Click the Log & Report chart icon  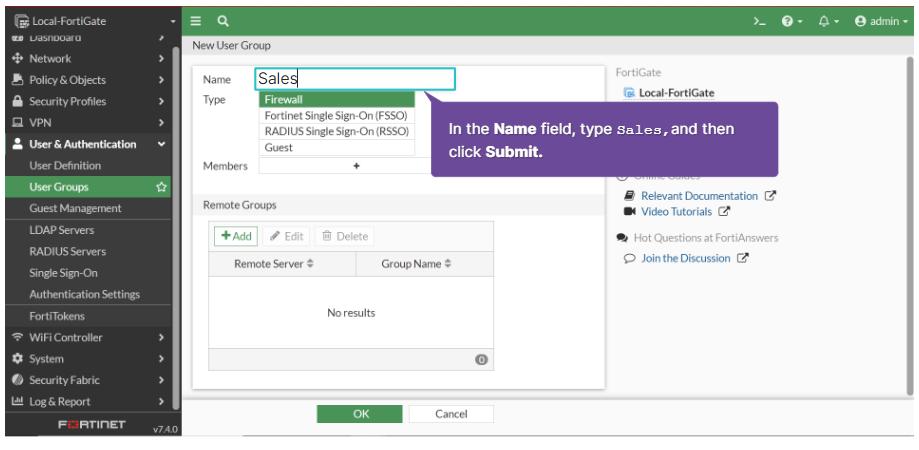point(17,401)
